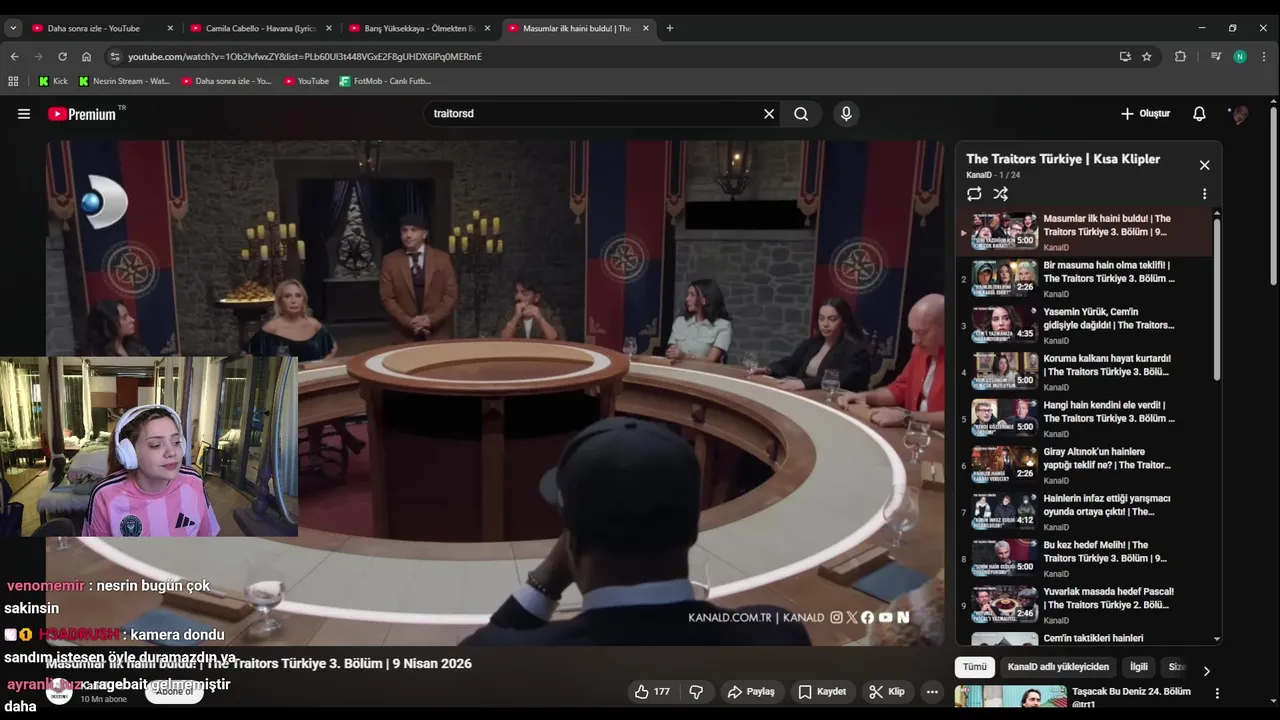
Task: Open media controls icon in toolbar
Action: click(x=1216, y=57)
